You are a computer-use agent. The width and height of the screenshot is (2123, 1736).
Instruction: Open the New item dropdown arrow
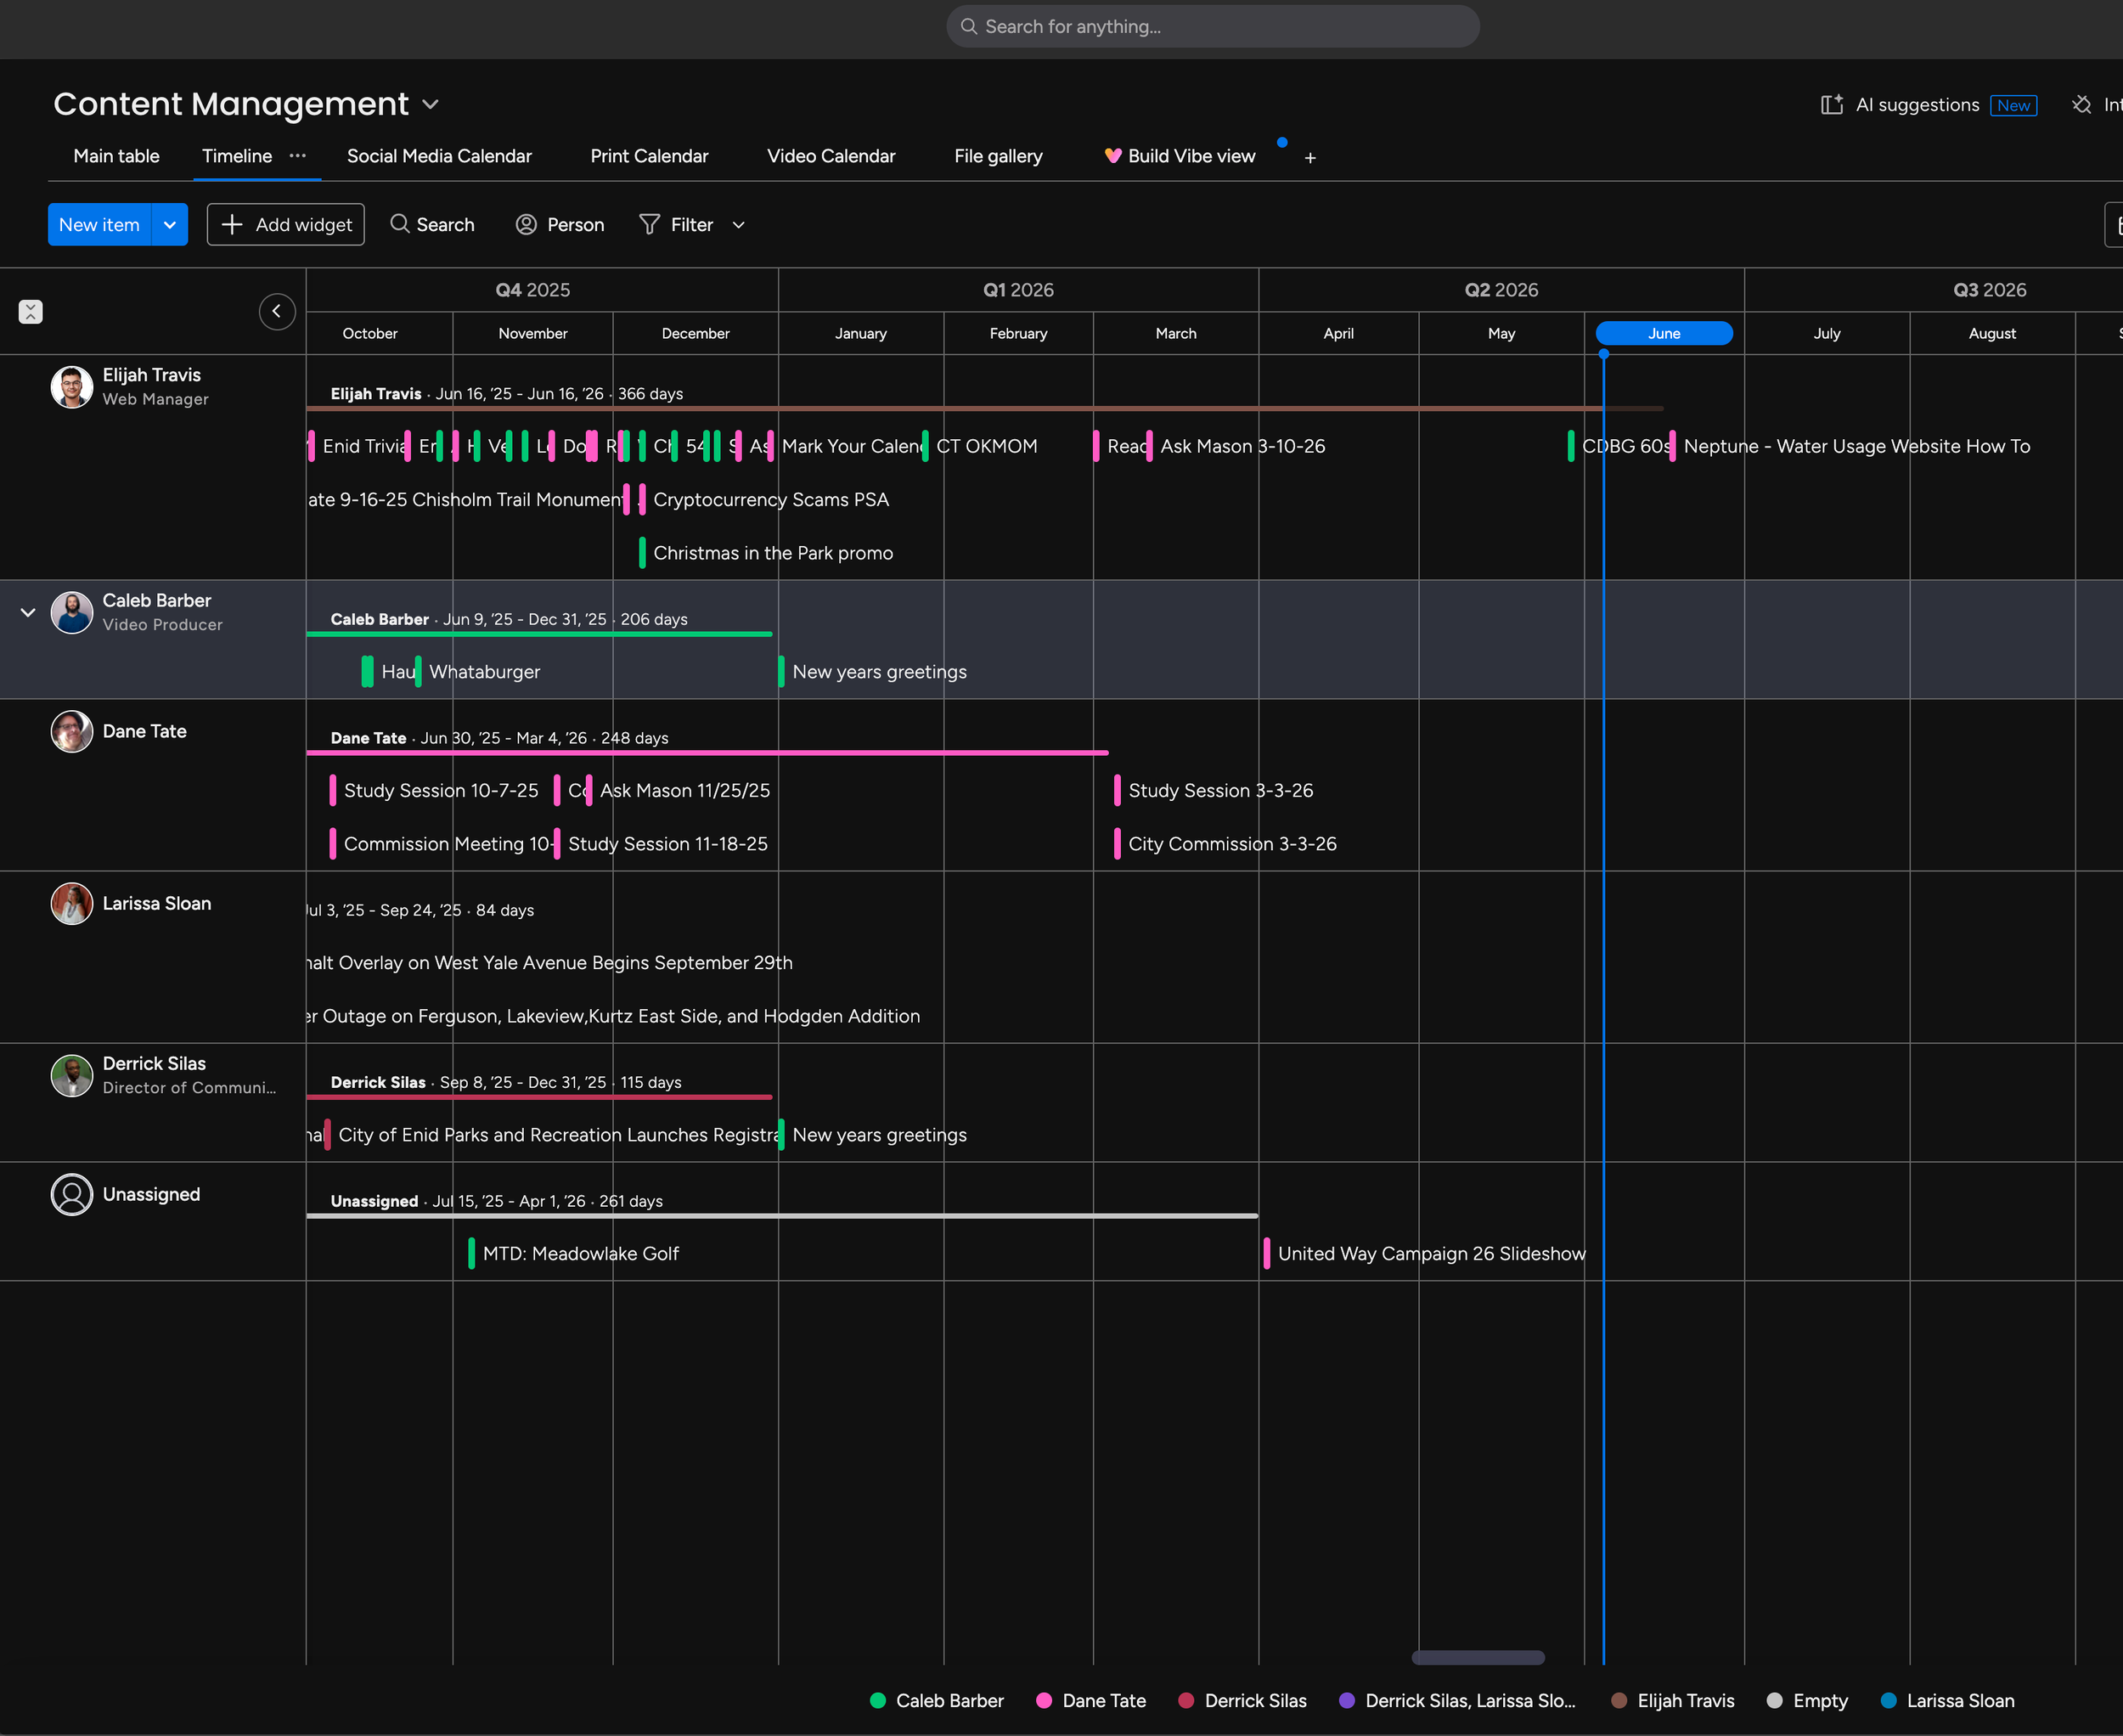(x=170, y=225)
